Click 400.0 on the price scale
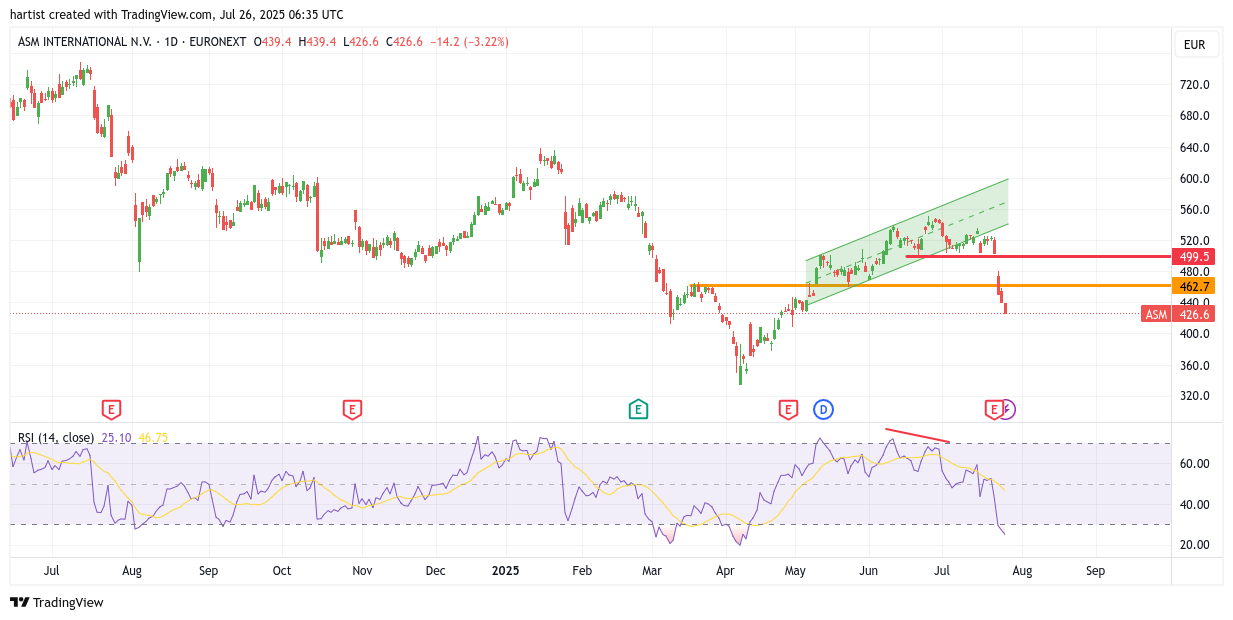1233x620 pixels. (1194, 334)
